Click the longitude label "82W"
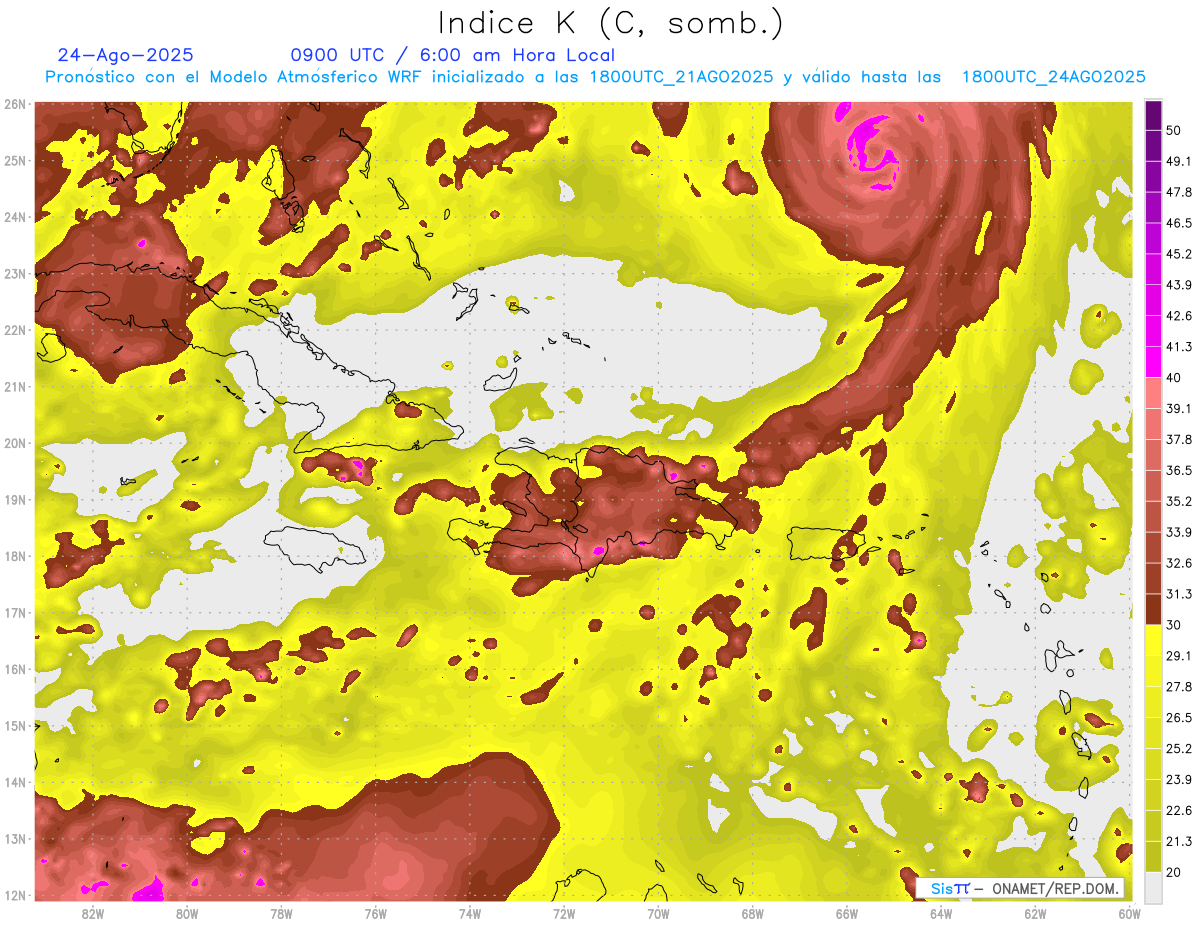 tap(93, 913)
